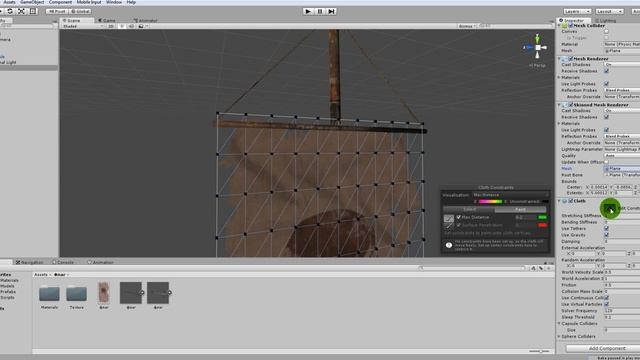Click the Edit Constraints button icon in Cloth
This screenshot has height=360, width=640.
pyautogui.click(x=610, y=209)
